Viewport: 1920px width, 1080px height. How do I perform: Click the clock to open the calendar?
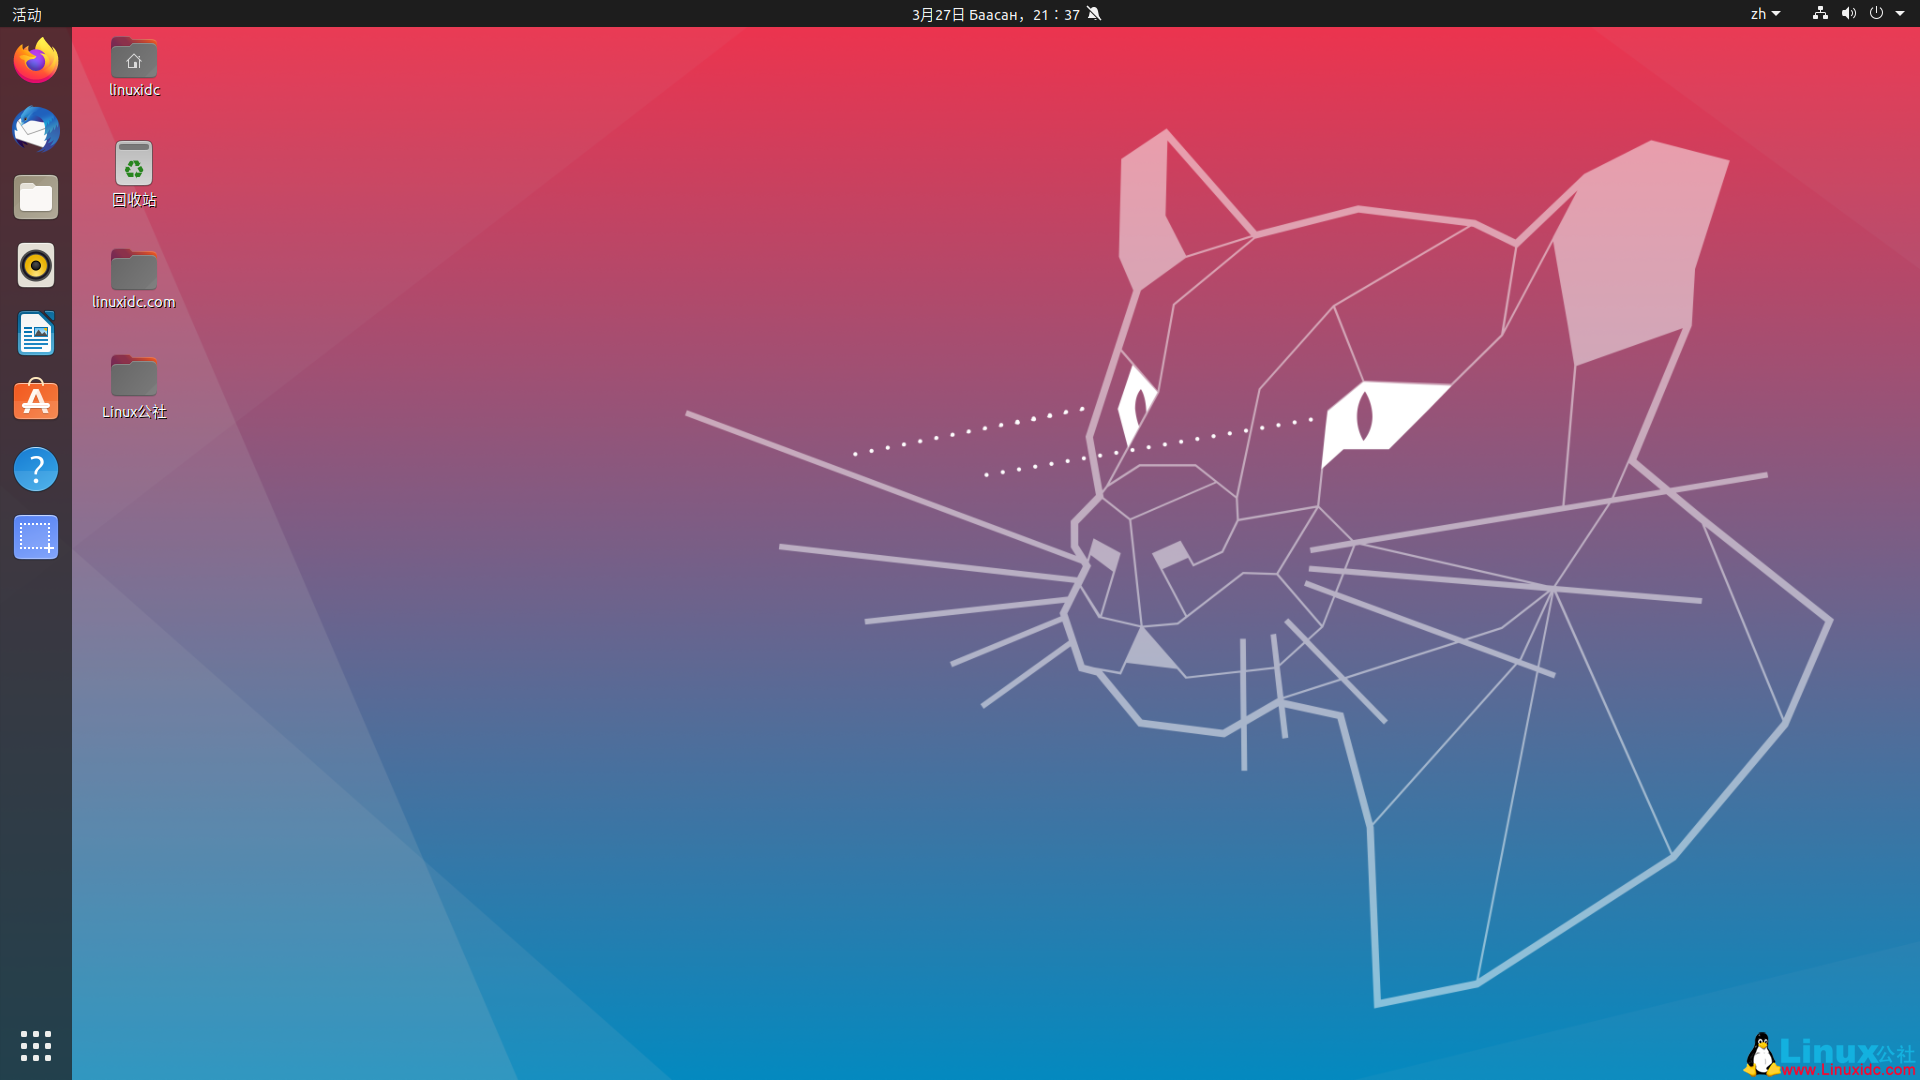[x=994, y=14]
